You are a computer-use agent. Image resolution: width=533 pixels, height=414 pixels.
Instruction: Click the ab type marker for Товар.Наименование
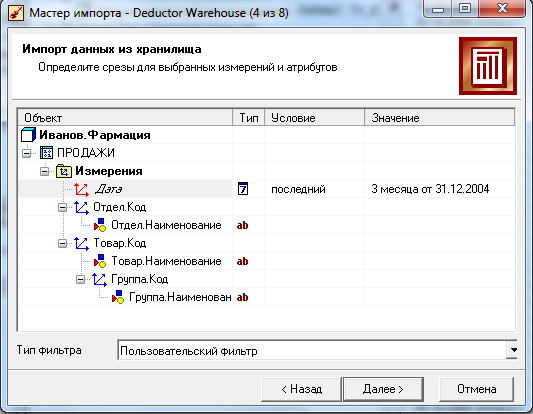pos(242,261)
